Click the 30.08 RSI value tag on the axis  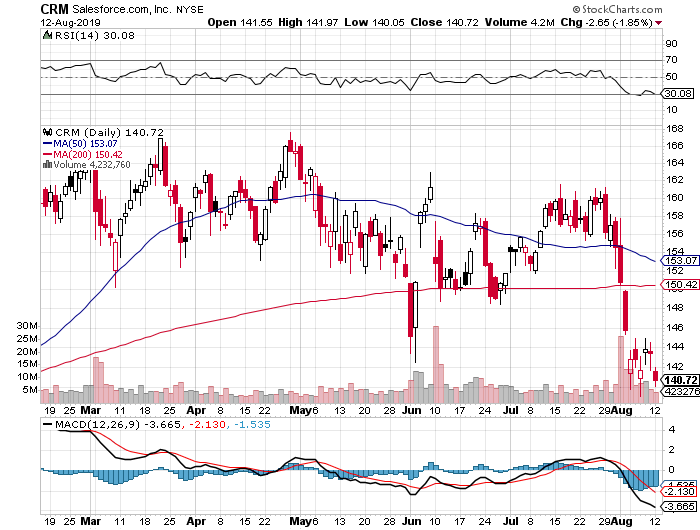click(678, 94)
